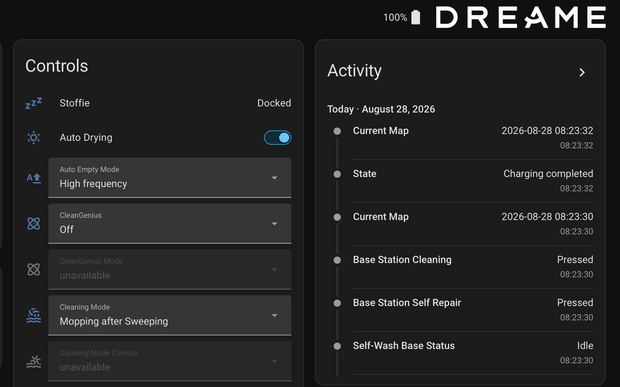The height and width of the screenshot is (387, 620).
Task: Open the Cleaning Mode dropdown
Action: coord(170,315)
